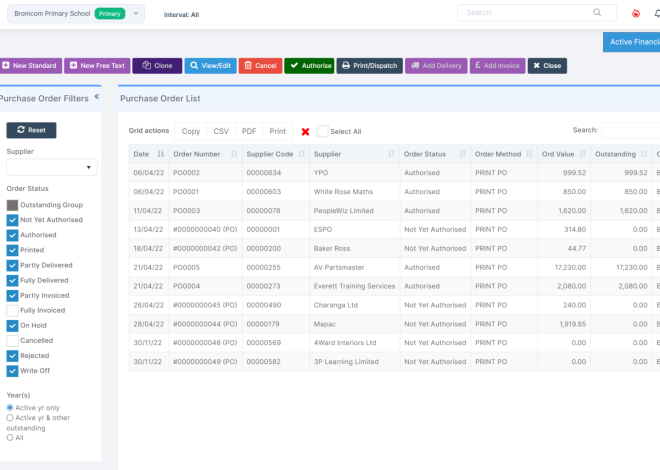This screenshot has width=660, height=470.
Task: Sort by the Order Number column
Action: pyautogui.click(x=205, y=154)
